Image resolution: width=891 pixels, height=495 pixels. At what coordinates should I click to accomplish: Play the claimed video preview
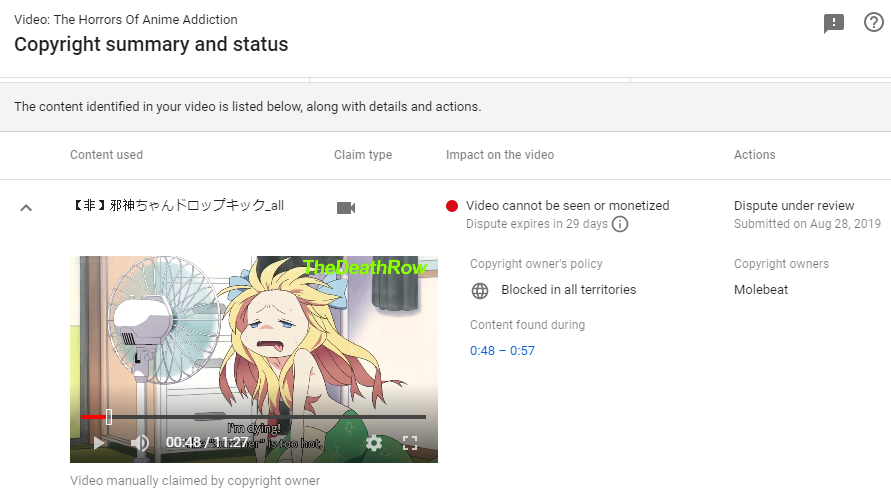pos(99,443)
